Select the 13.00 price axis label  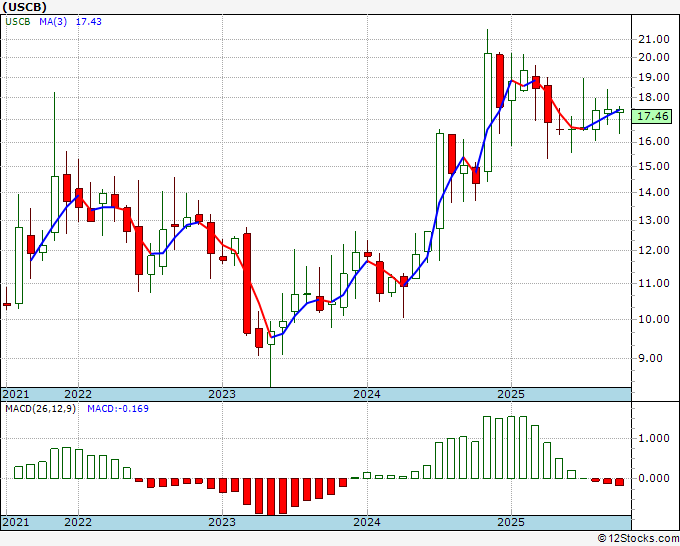pyautogui.click(x=653, y=220)
